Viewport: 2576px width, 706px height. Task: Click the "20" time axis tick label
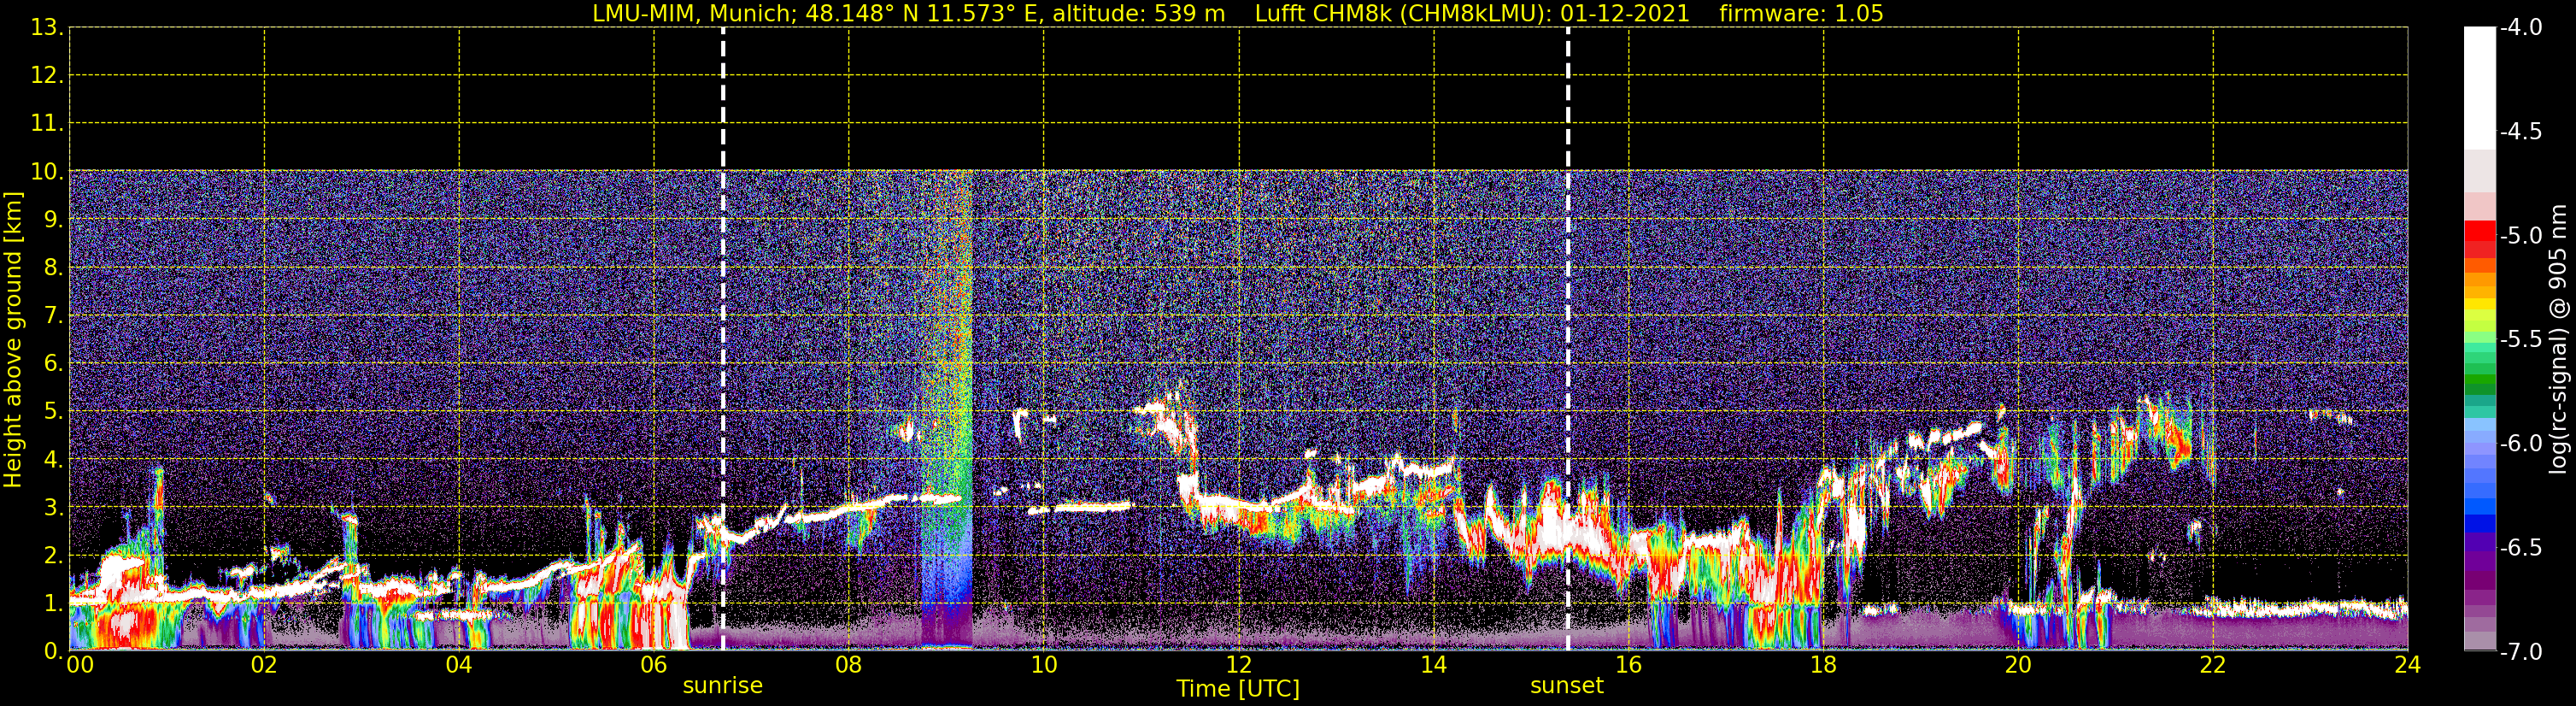2019,665
